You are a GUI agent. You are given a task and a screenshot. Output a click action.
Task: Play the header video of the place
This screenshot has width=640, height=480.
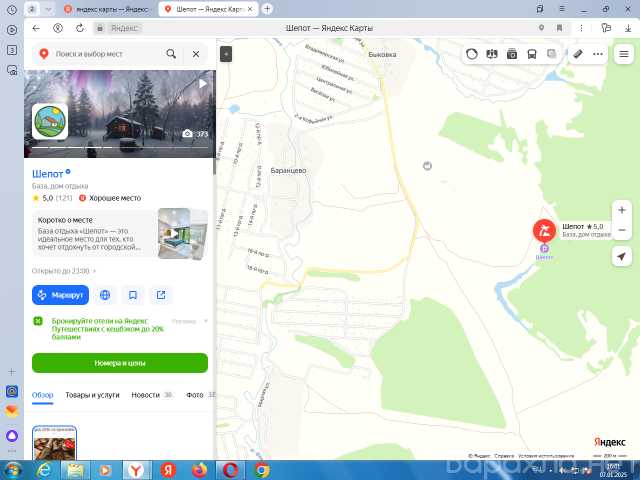click(x=203, y=84)
